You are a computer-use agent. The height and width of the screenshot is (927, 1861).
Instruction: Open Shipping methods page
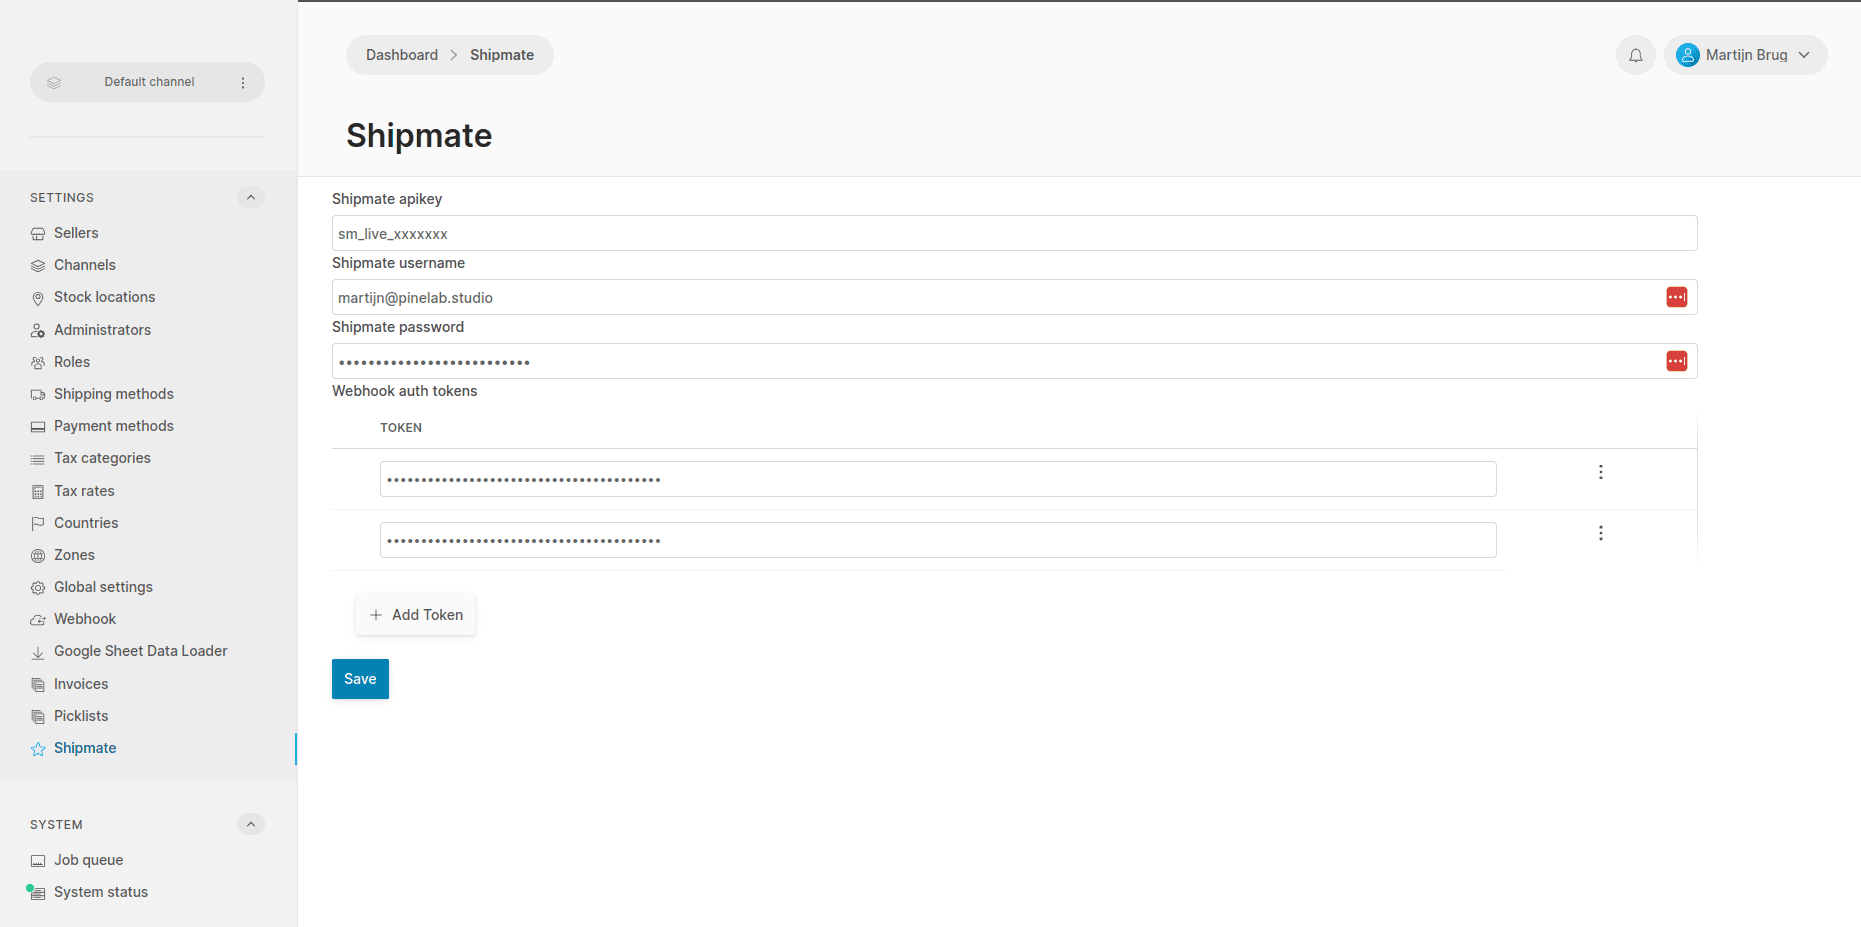114,394
